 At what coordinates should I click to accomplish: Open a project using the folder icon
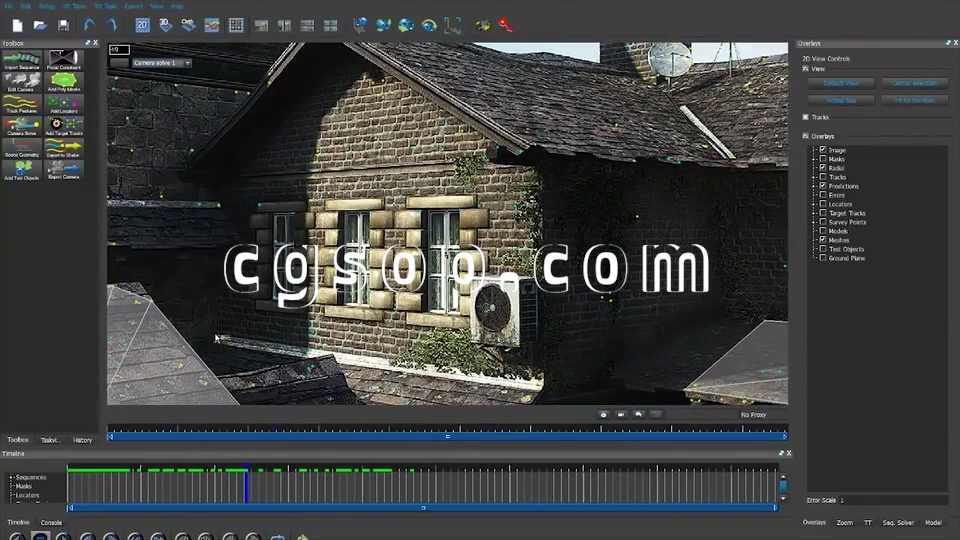[40, 25]
